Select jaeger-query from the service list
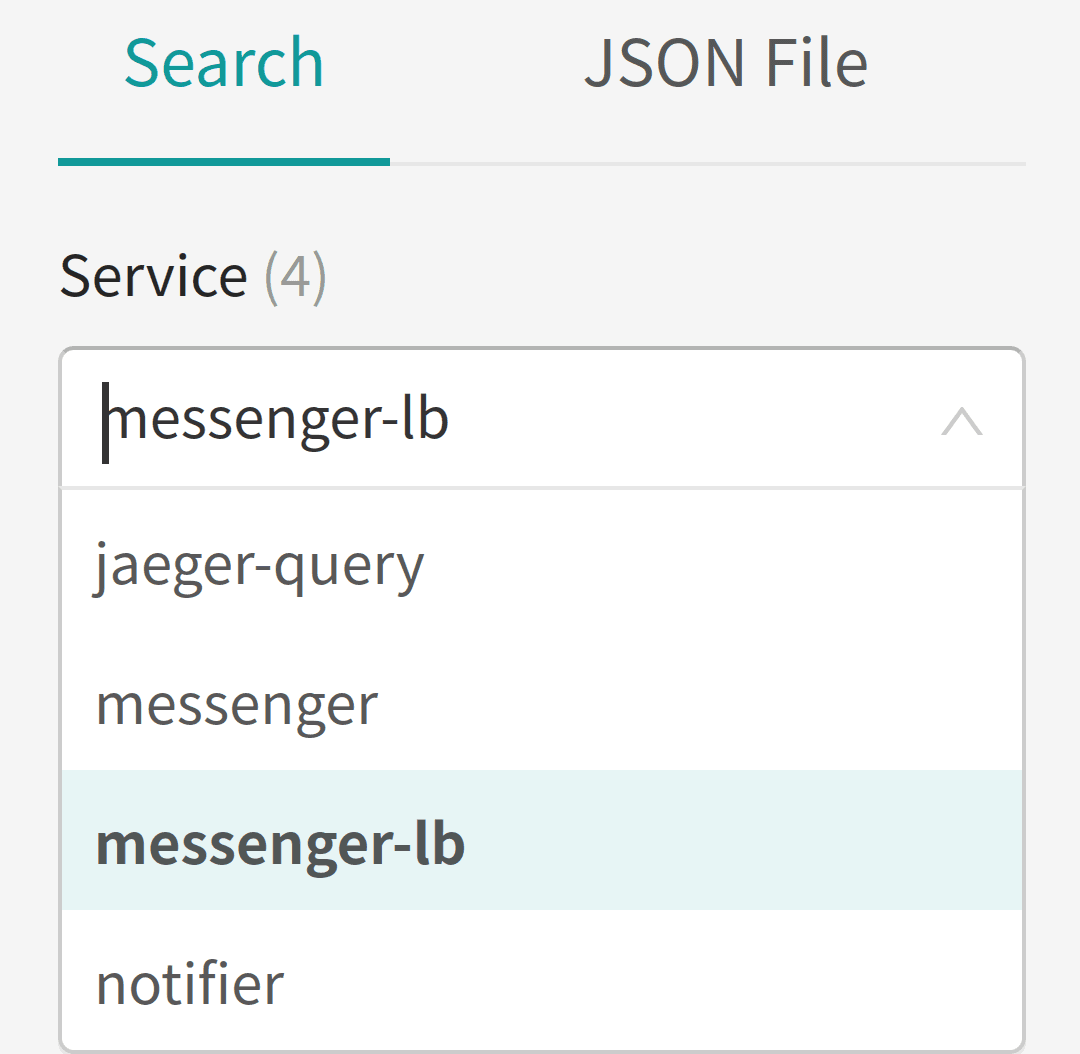Image resolution: width=1080 pixels, height=1054 pixels. 258,563
